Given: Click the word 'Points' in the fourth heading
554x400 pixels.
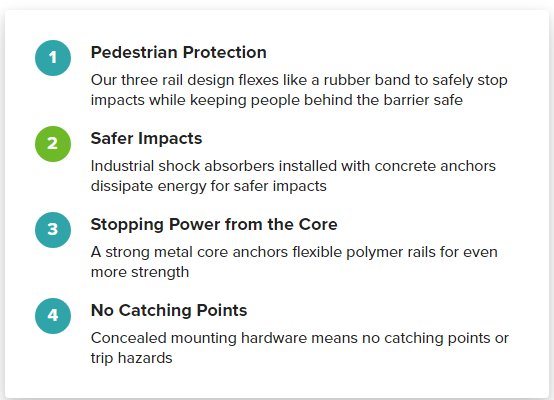Looking at the screenshot, I should tap(222, 310).
